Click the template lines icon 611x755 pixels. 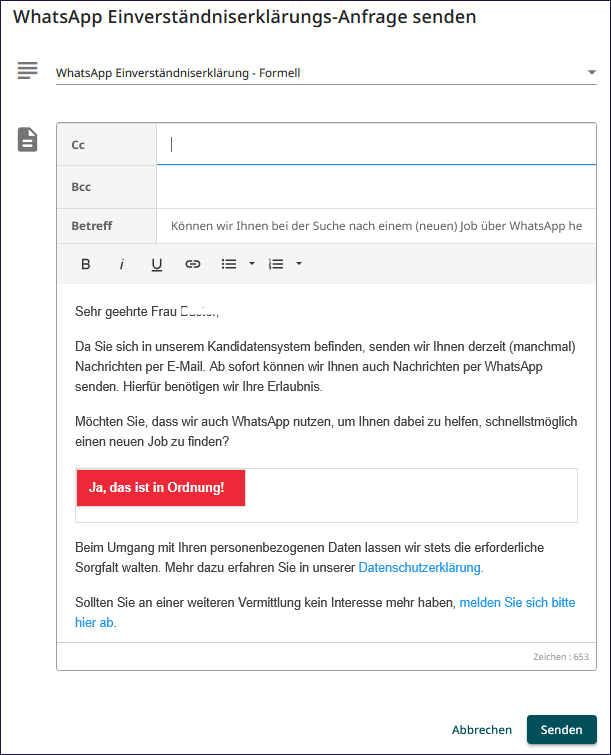[27, 70]
